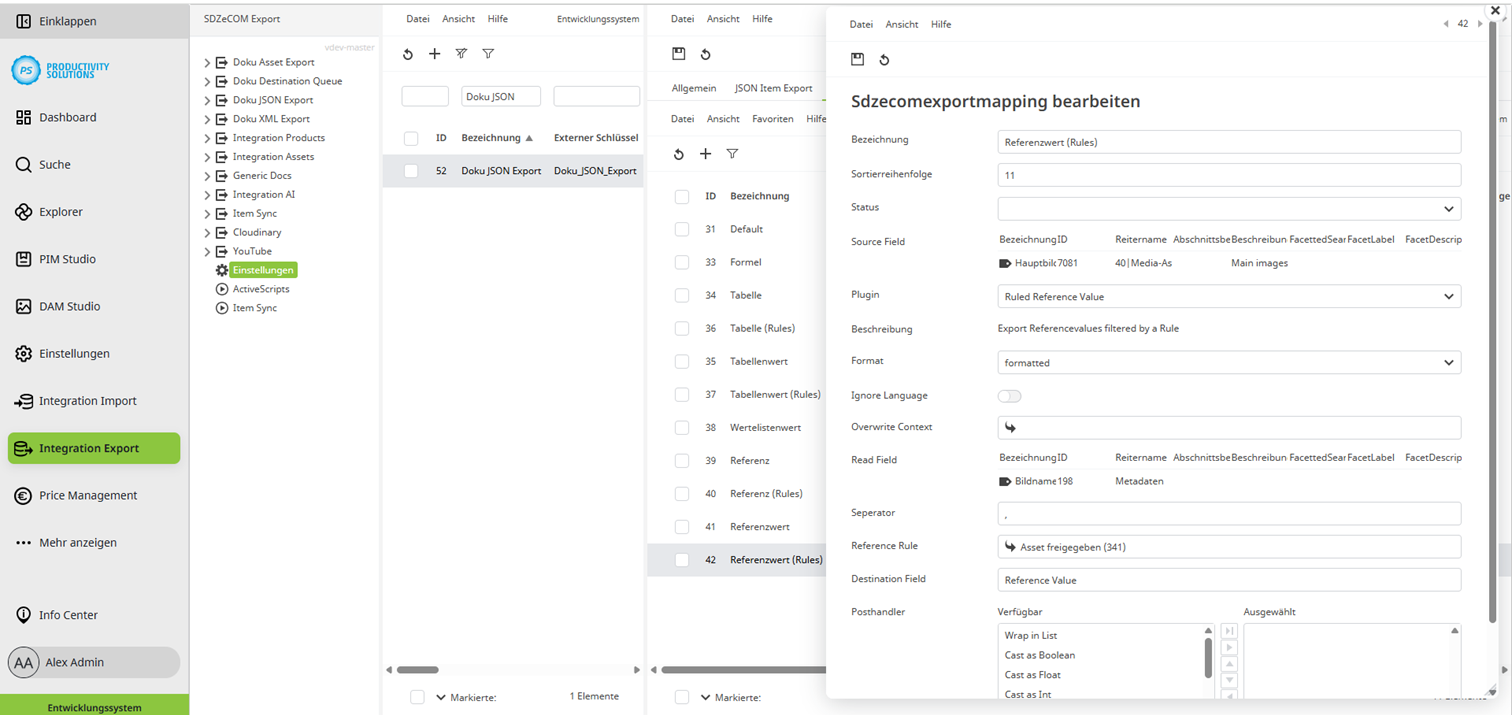The width and height of the screenshot is (1512, 715).
Task: Save the Sdzecomexportmapping with the floppy disk icon
Action: coord(857,60)
